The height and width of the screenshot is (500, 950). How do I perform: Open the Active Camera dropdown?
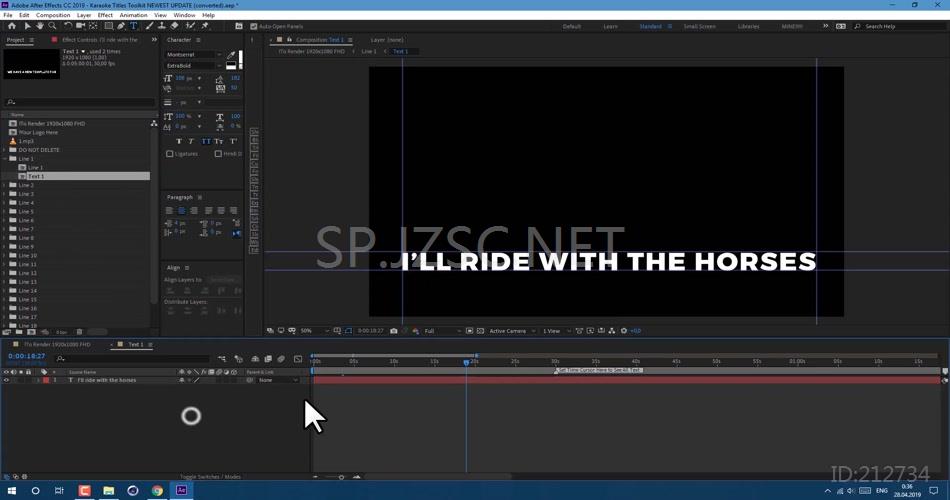pyautogui.click(x=512, y=331)
